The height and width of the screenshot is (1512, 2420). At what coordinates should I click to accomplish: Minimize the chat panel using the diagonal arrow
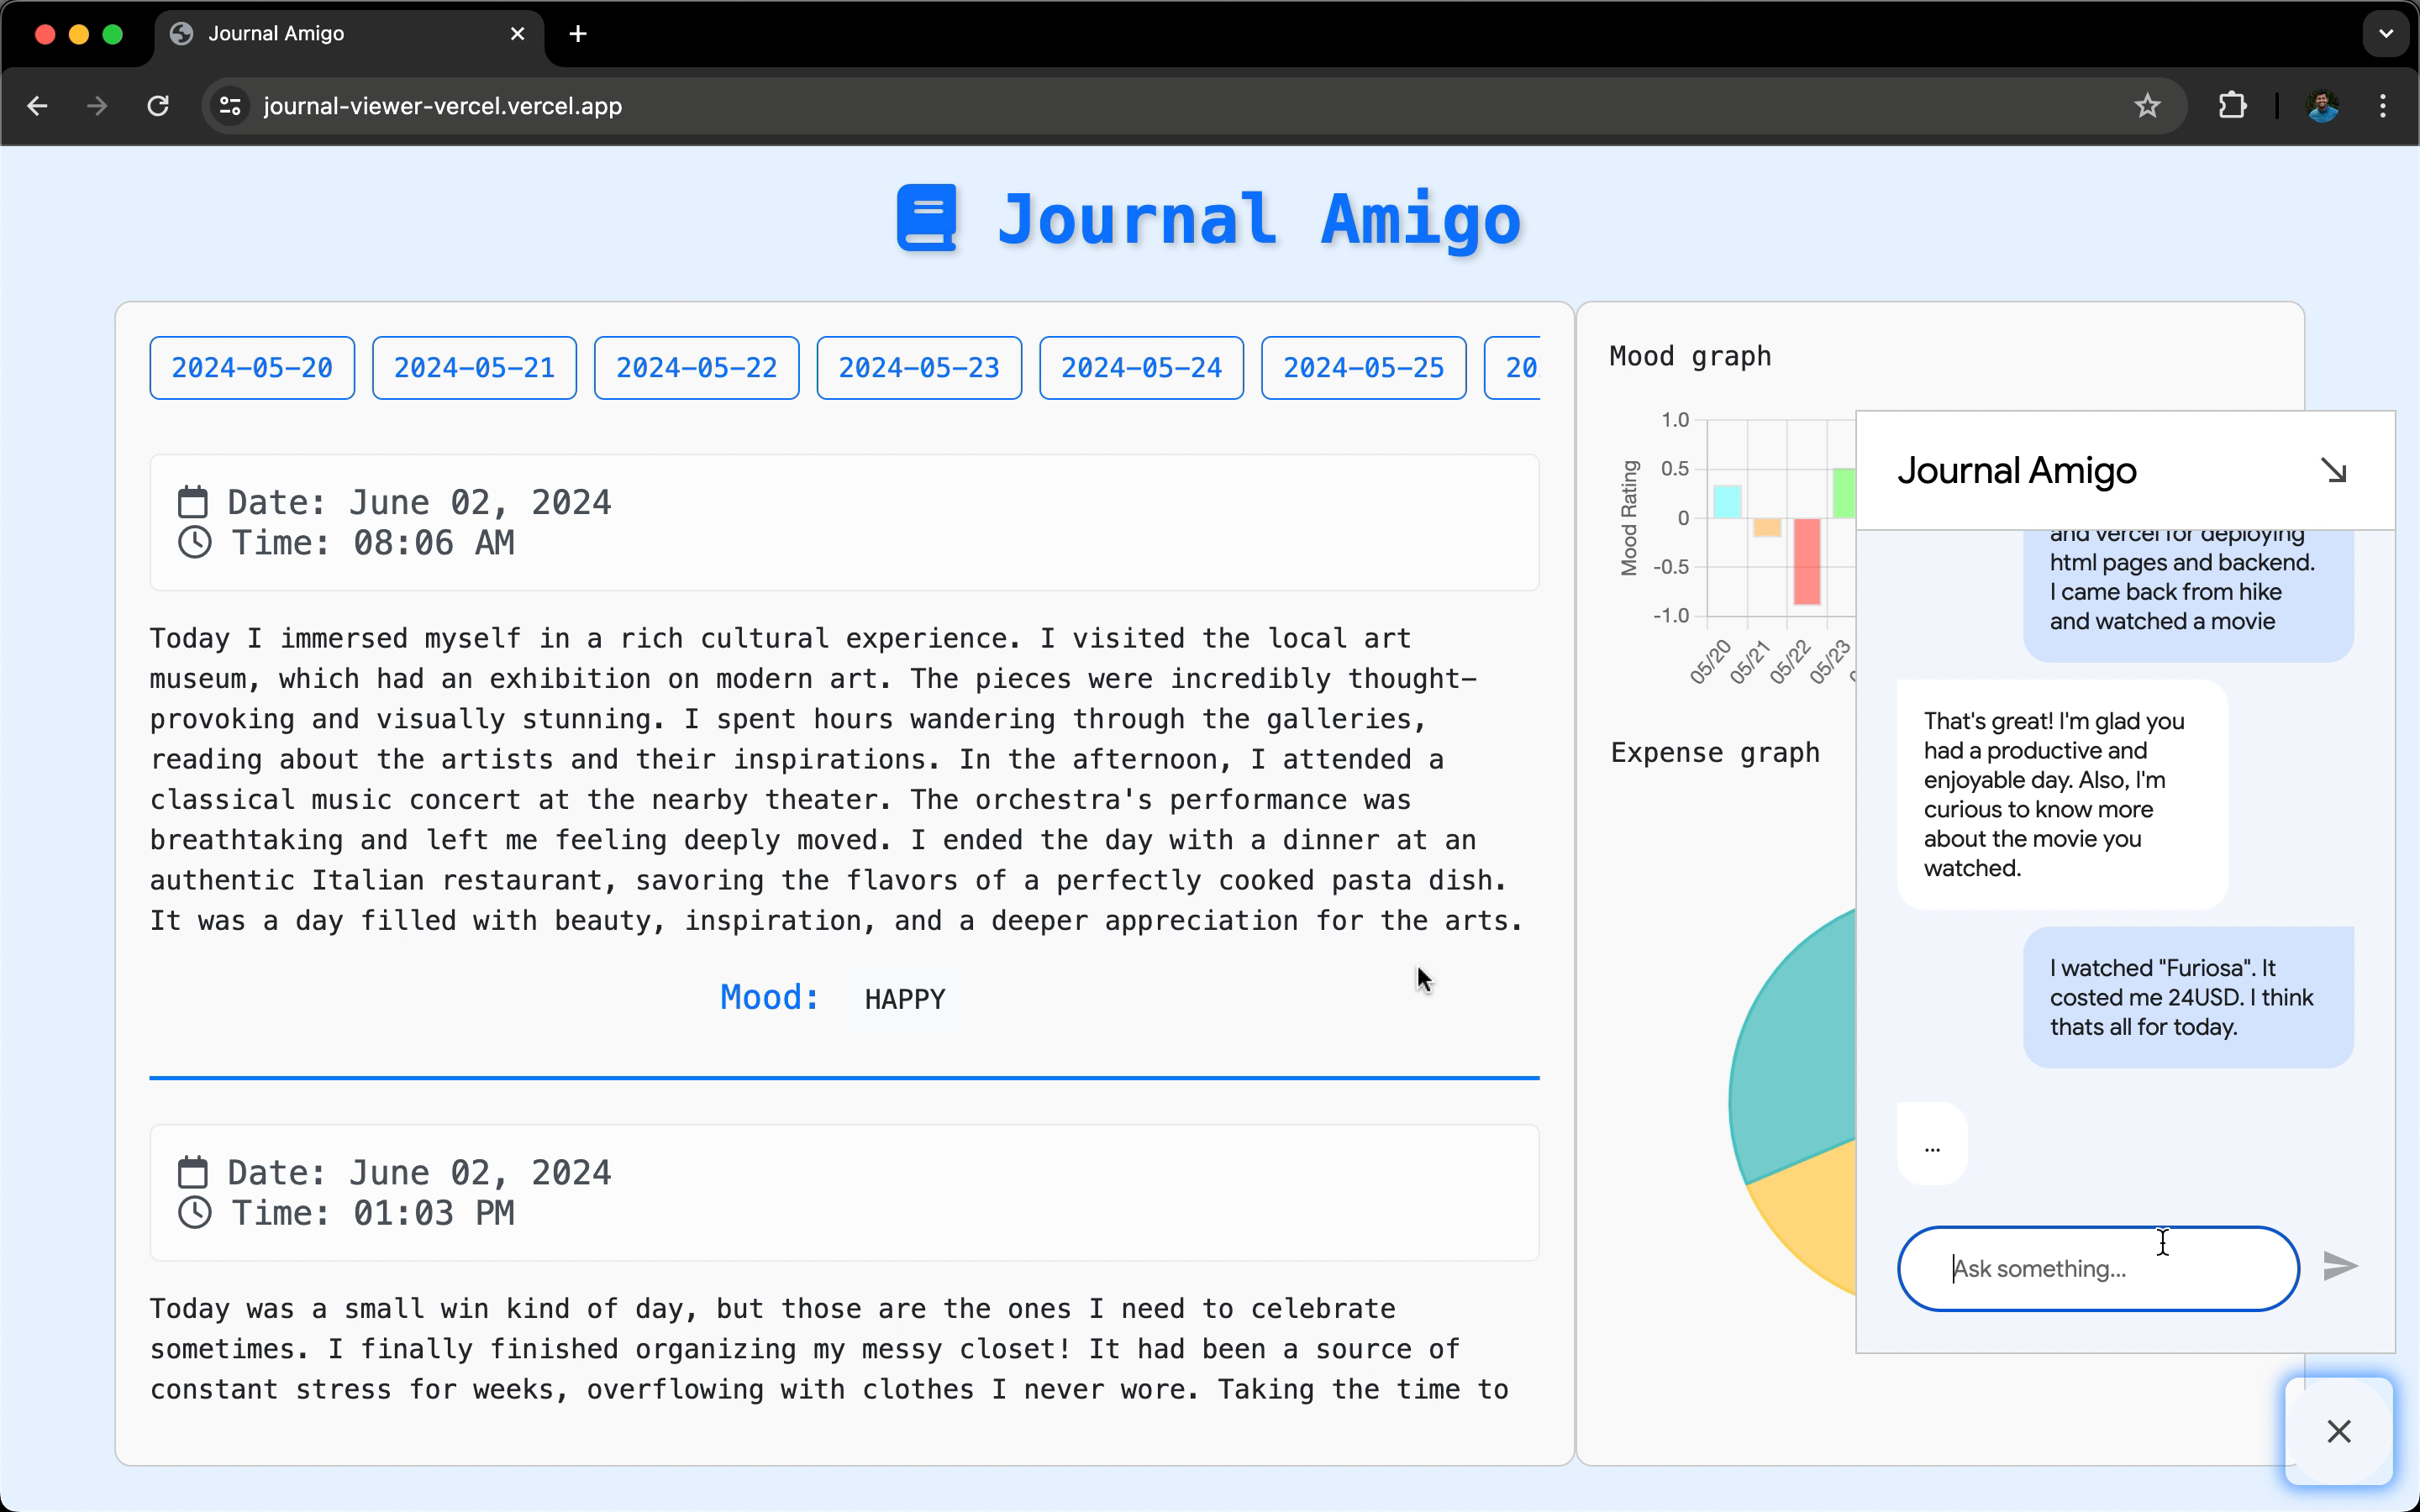click(x=2333, y=470)
